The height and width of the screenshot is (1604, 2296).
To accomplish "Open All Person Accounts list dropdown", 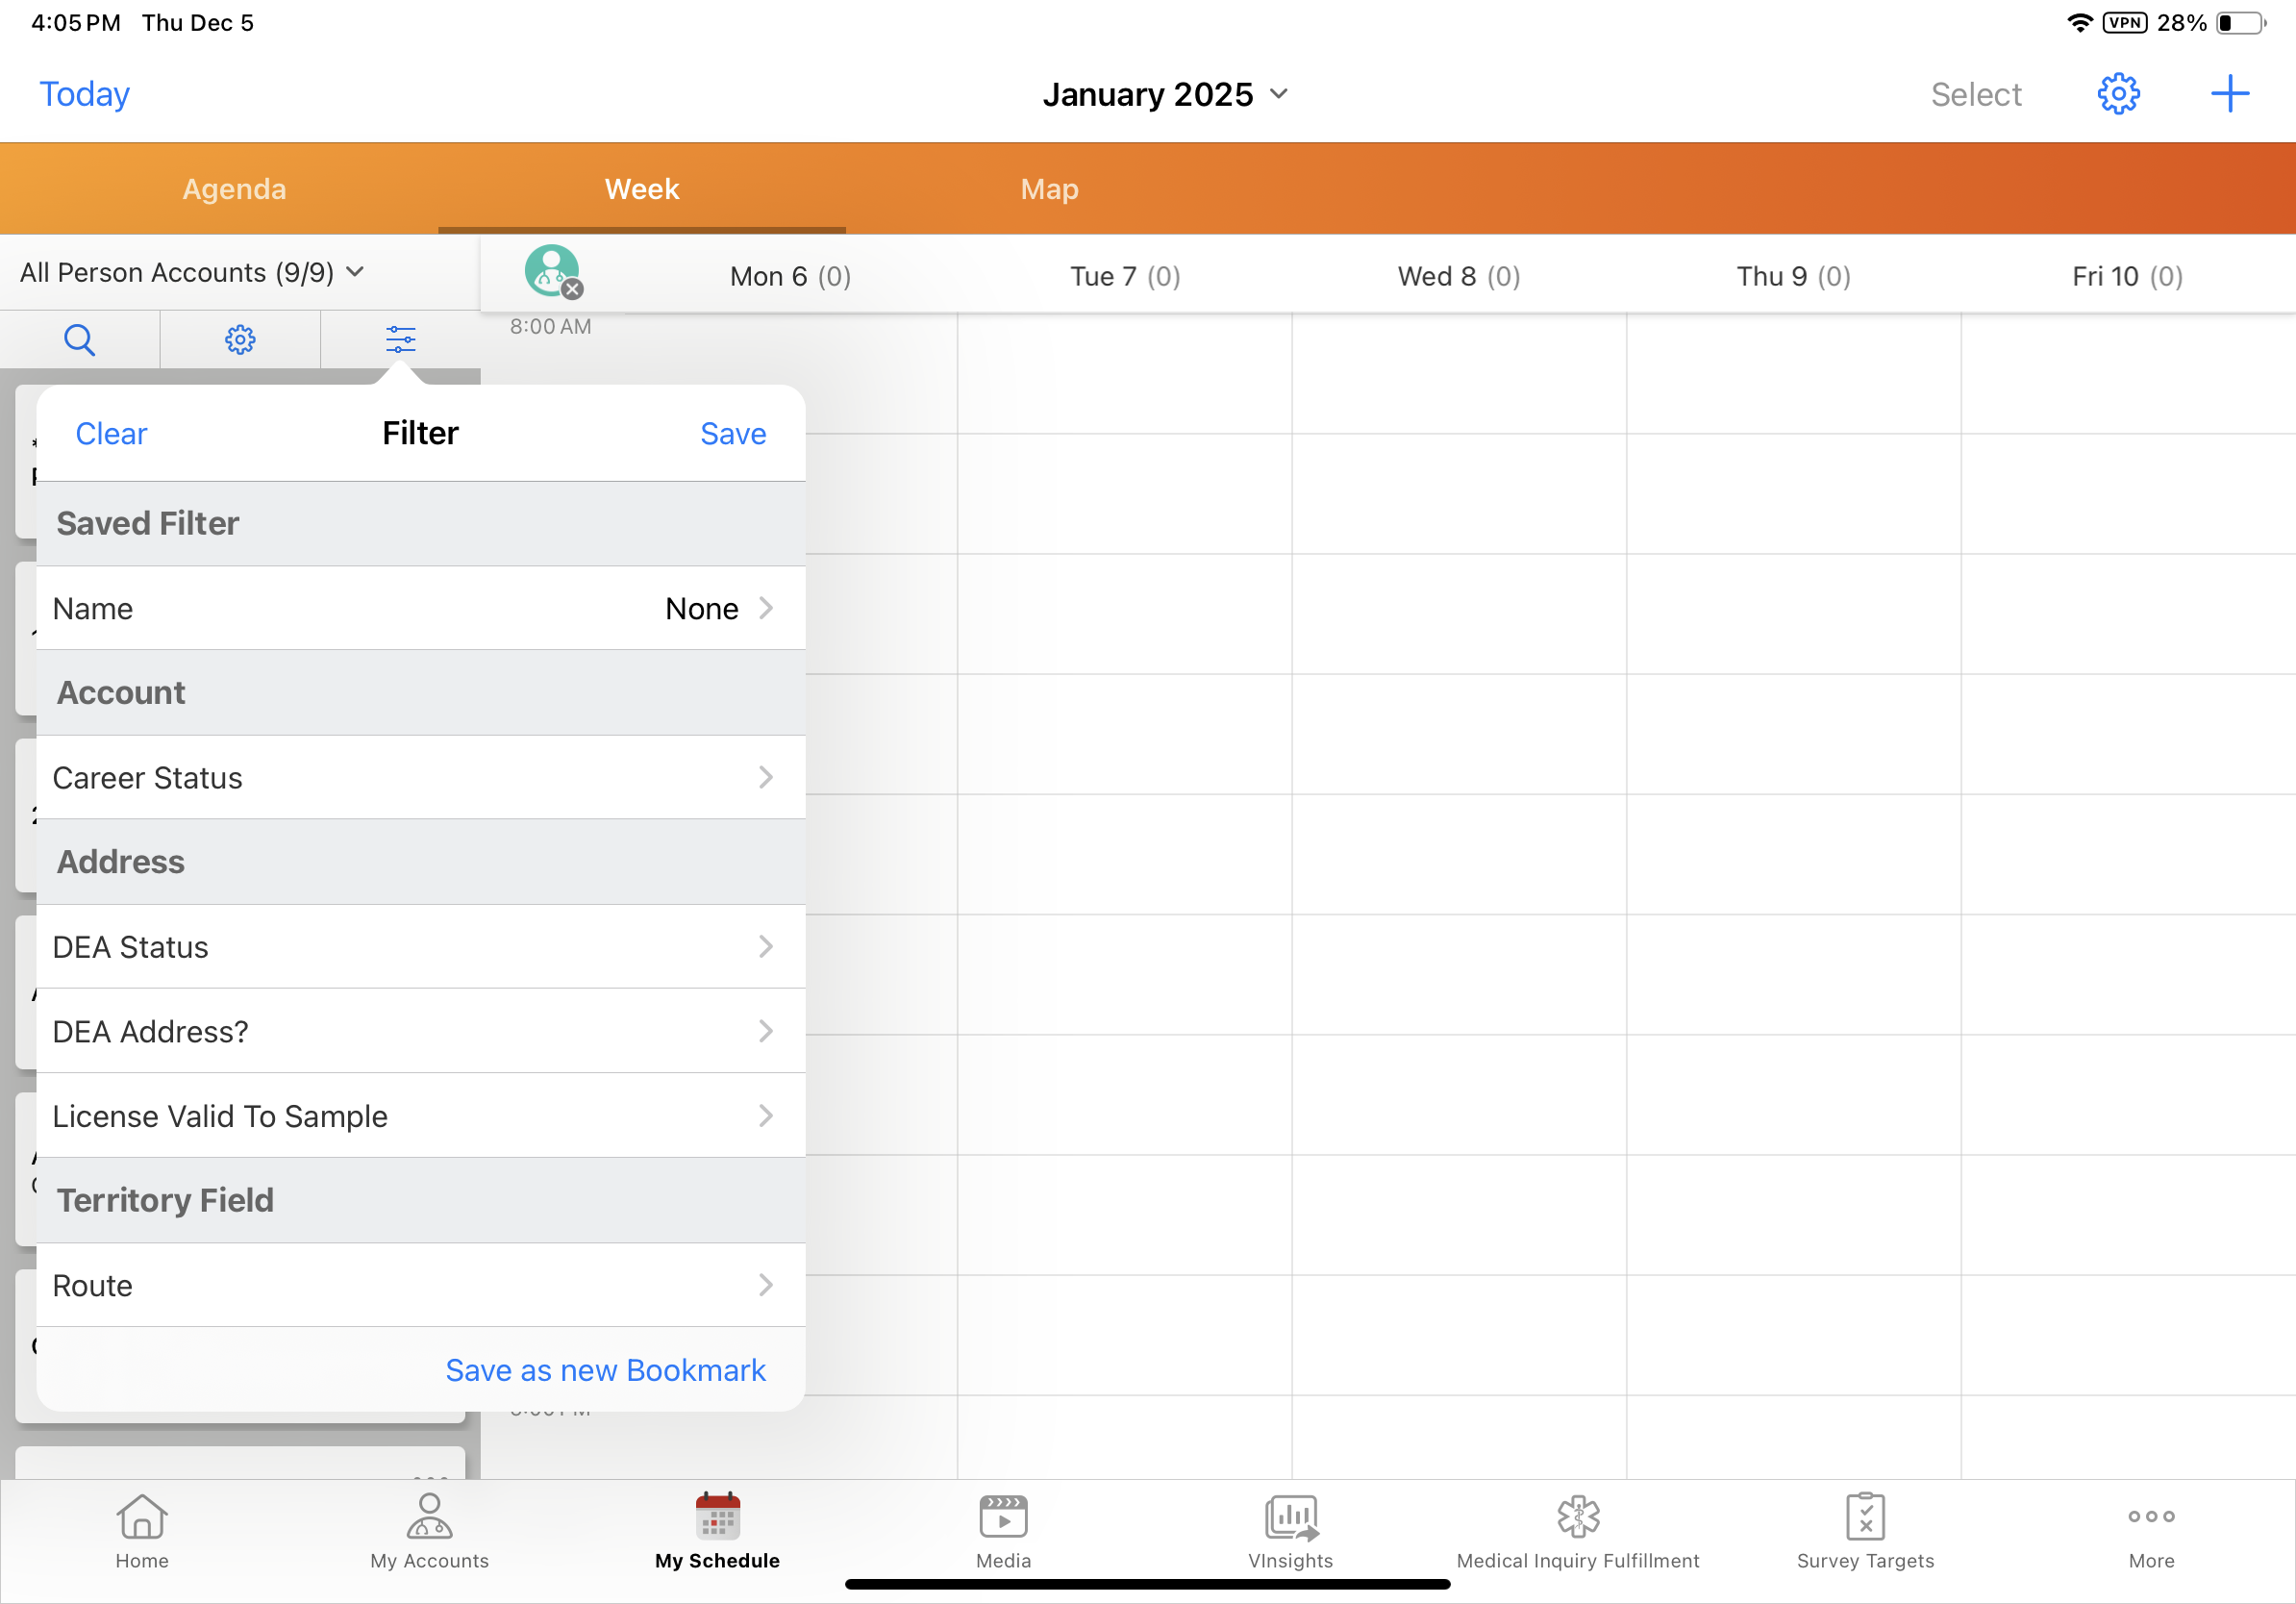I will pyautogui.click(x=192, y=272).
